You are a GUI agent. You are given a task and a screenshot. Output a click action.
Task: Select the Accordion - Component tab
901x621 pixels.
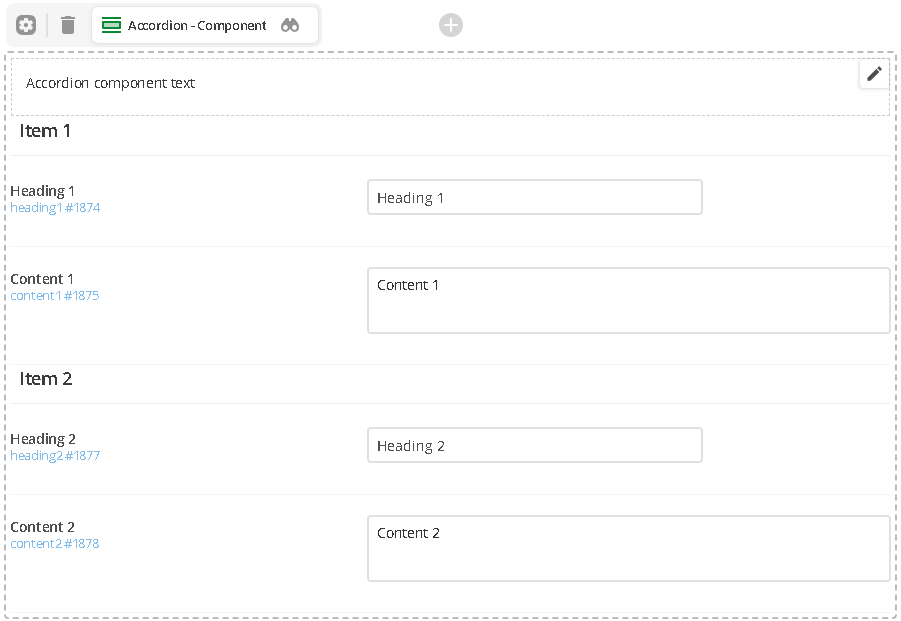[x=205, y=25]
